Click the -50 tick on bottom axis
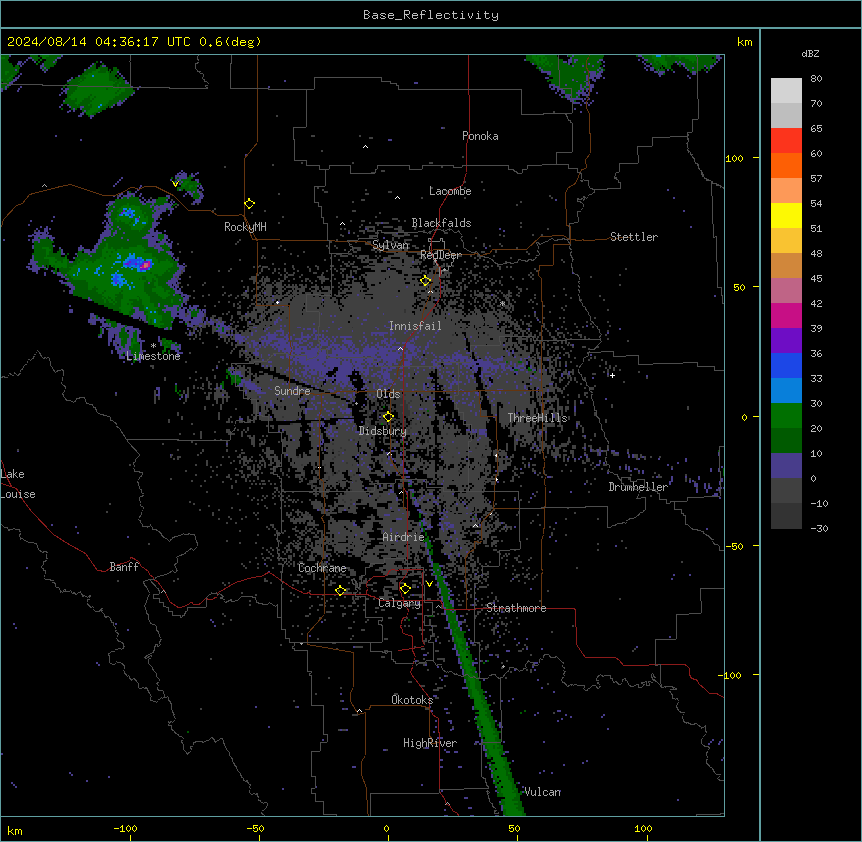862x842 pixels. coord(255,828)
